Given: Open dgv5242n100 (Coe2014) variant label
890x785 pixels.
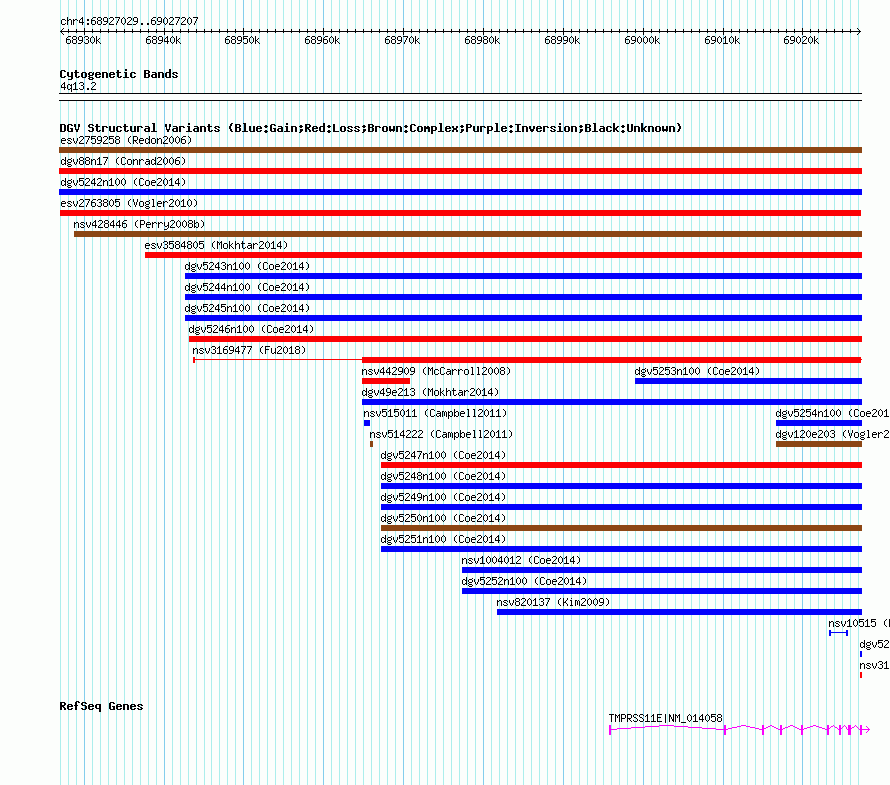Looking at the screenshot, I should [x=123, y=182].
